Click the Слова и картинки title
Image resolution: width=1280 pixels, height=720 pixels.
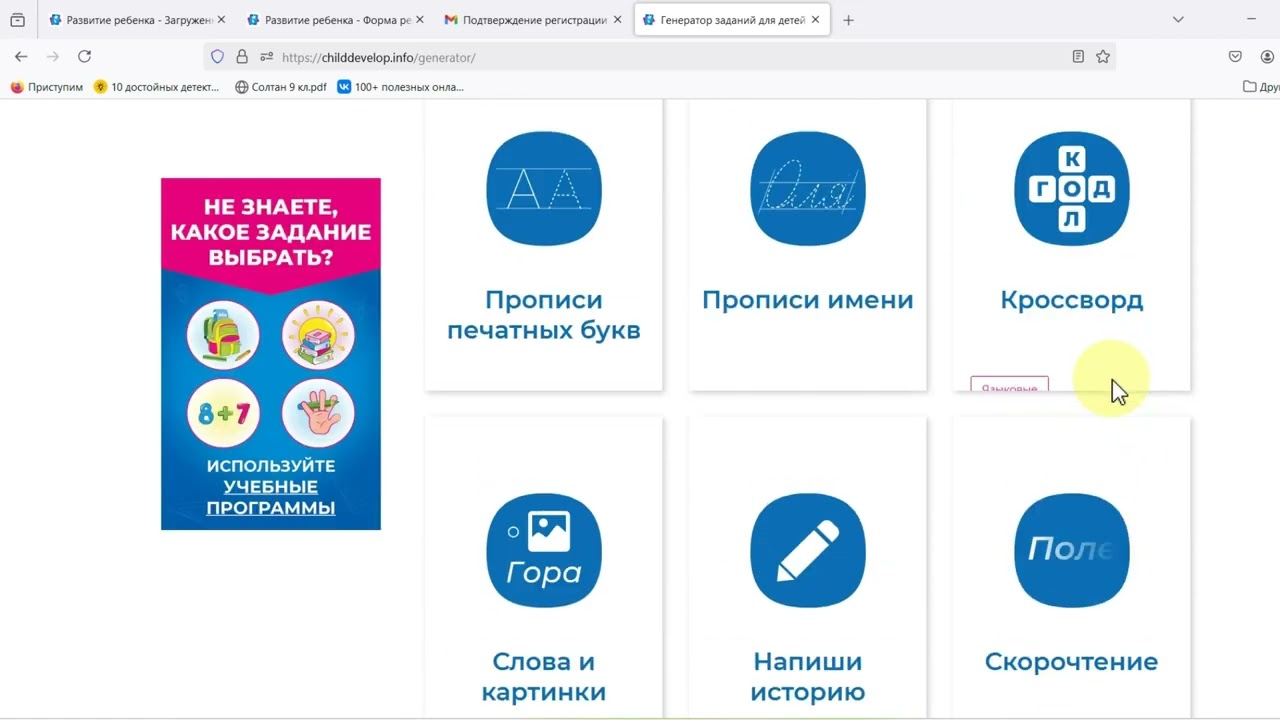click(x=544, y=676)
